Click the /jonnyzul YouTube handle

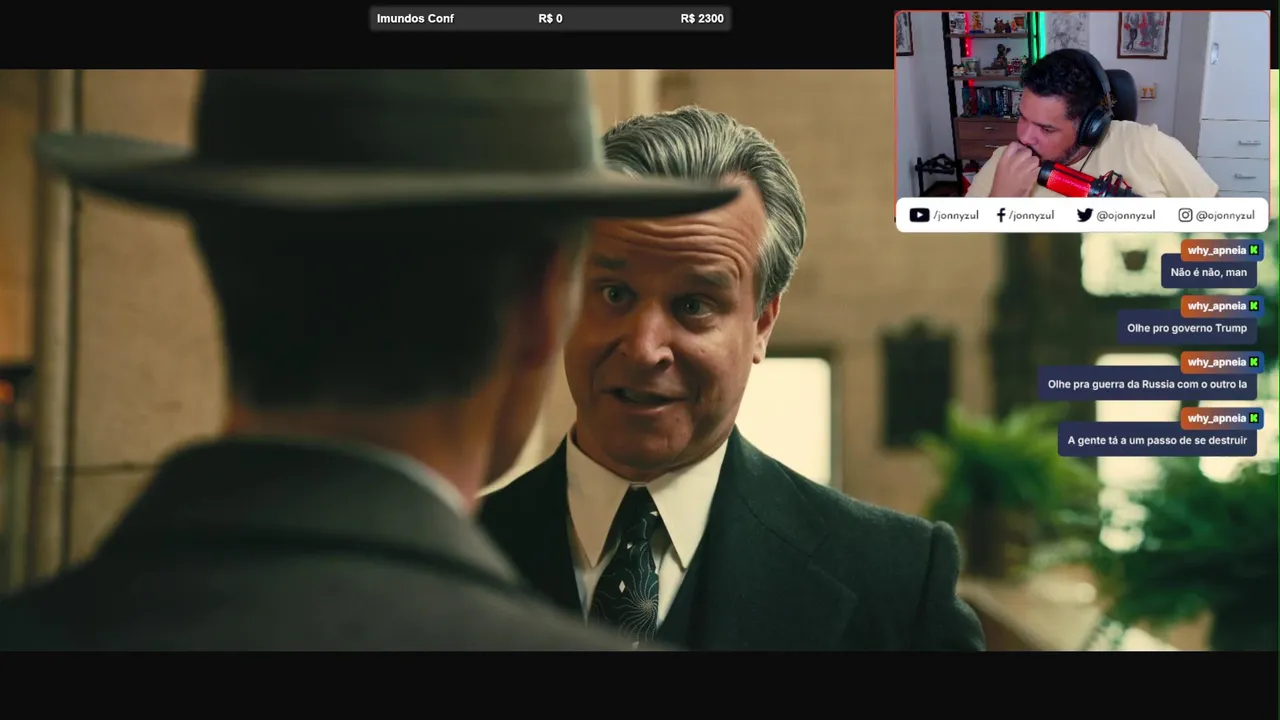pos(956,215)
